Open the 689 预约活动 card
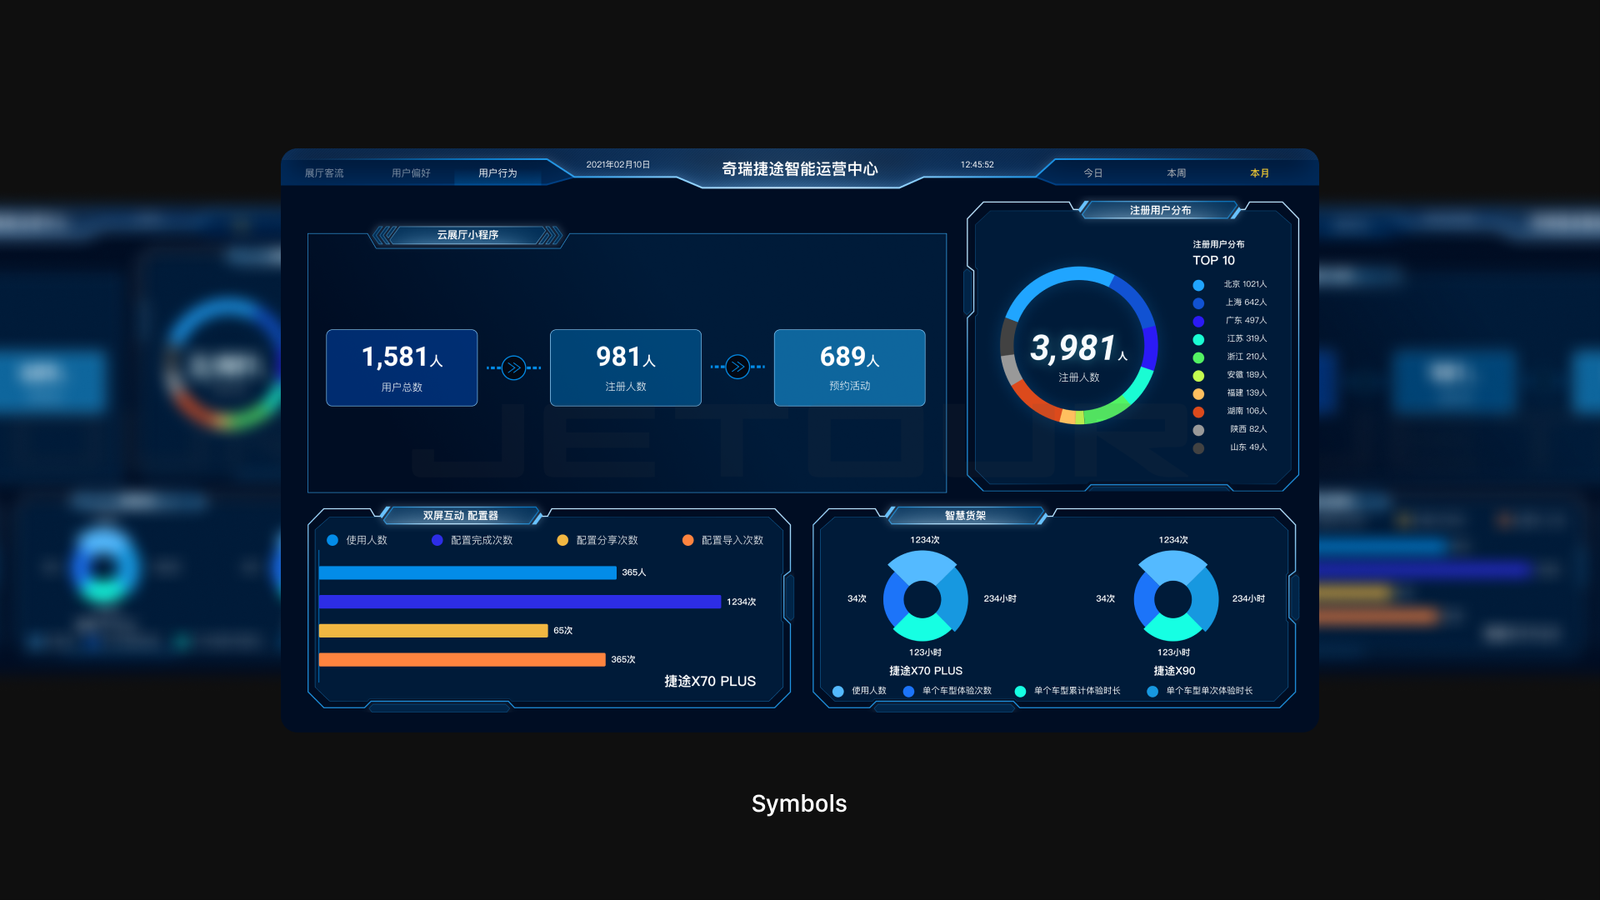This screenshot has height=900, width=1600. 849,368
